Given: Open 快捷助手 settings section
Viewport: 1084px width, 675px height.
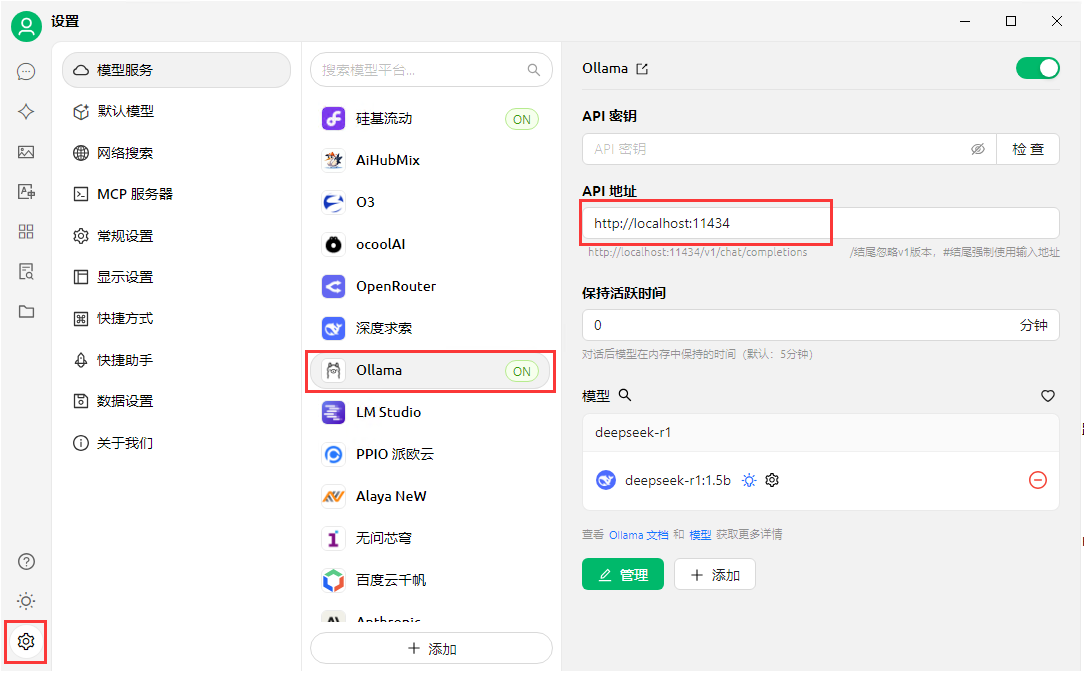Looking at the screenshot, I should click(x=176, y=360).
